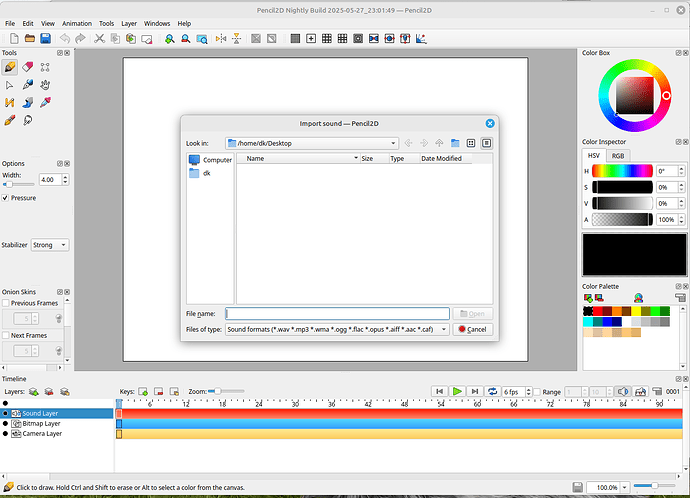The image size is (690, 498).
Task: Click the Add Color palette icon
Action: (x=588, y=298)
